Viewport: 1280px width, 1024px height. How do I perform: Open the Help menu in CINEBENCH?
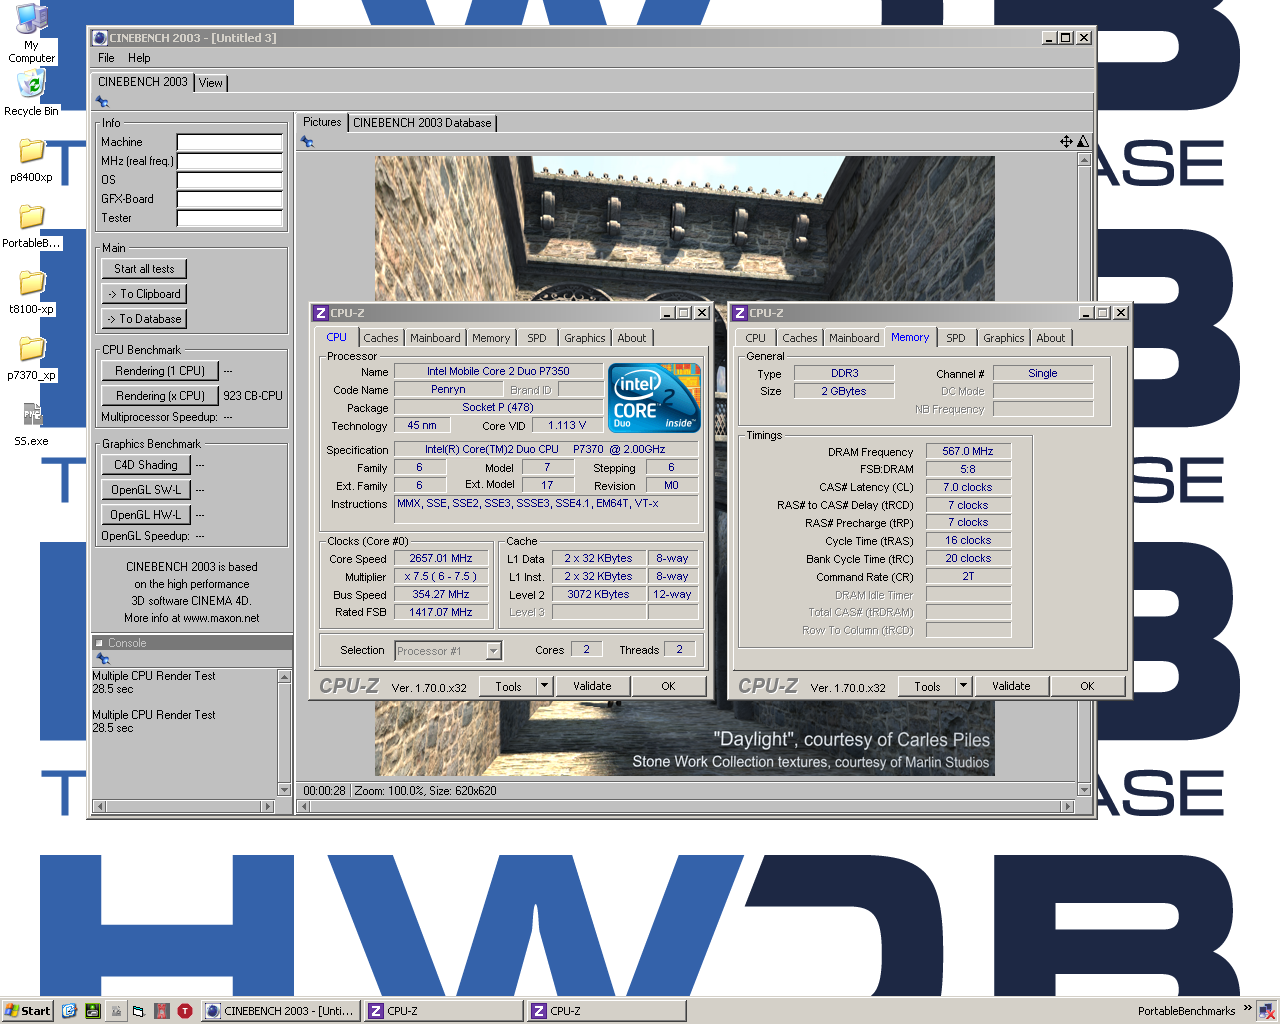pyautogui.click(x=139, y=58)
